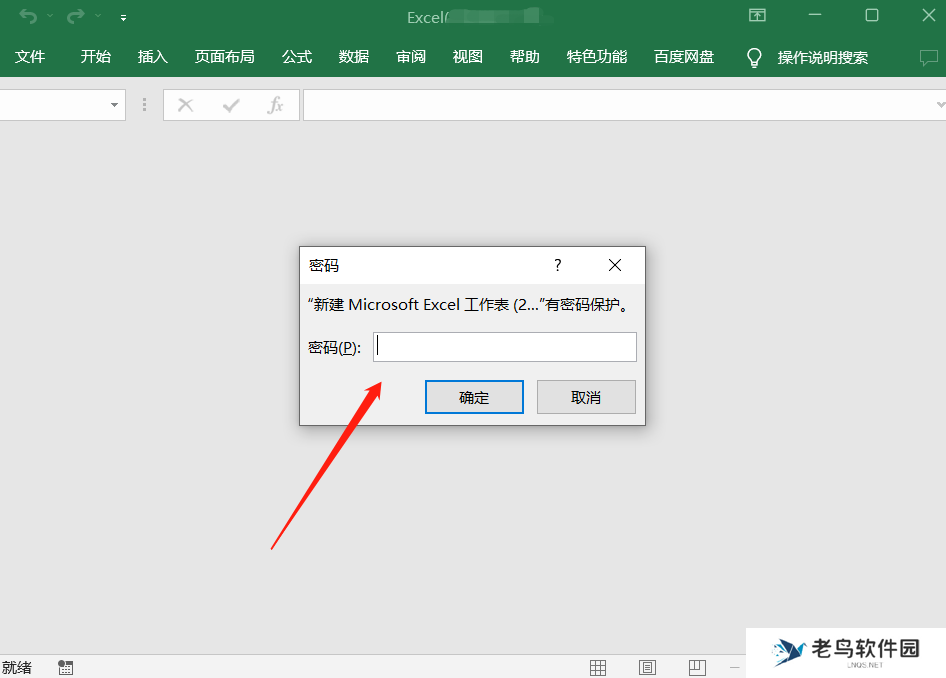Open the Name Box dropdown arrow
946x678 pixels.
[x=113, y=104]
